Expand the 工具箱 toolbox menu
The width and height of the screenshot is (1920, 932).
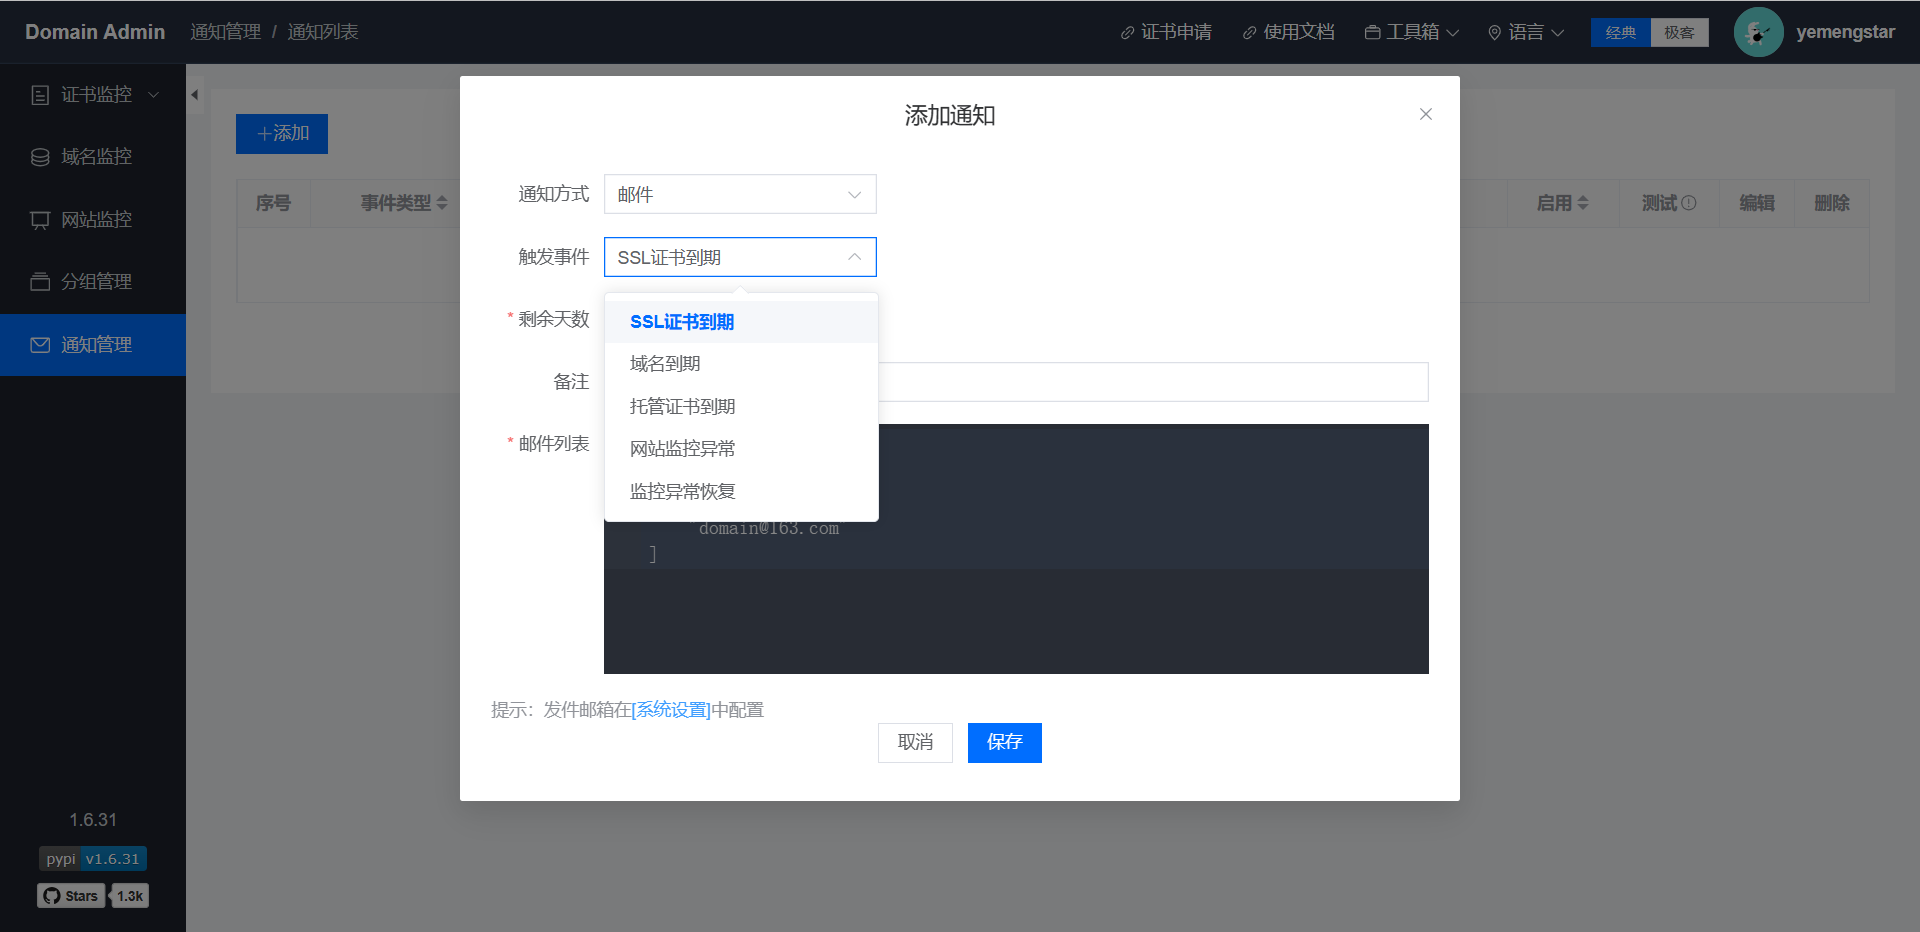(1411, 33)
